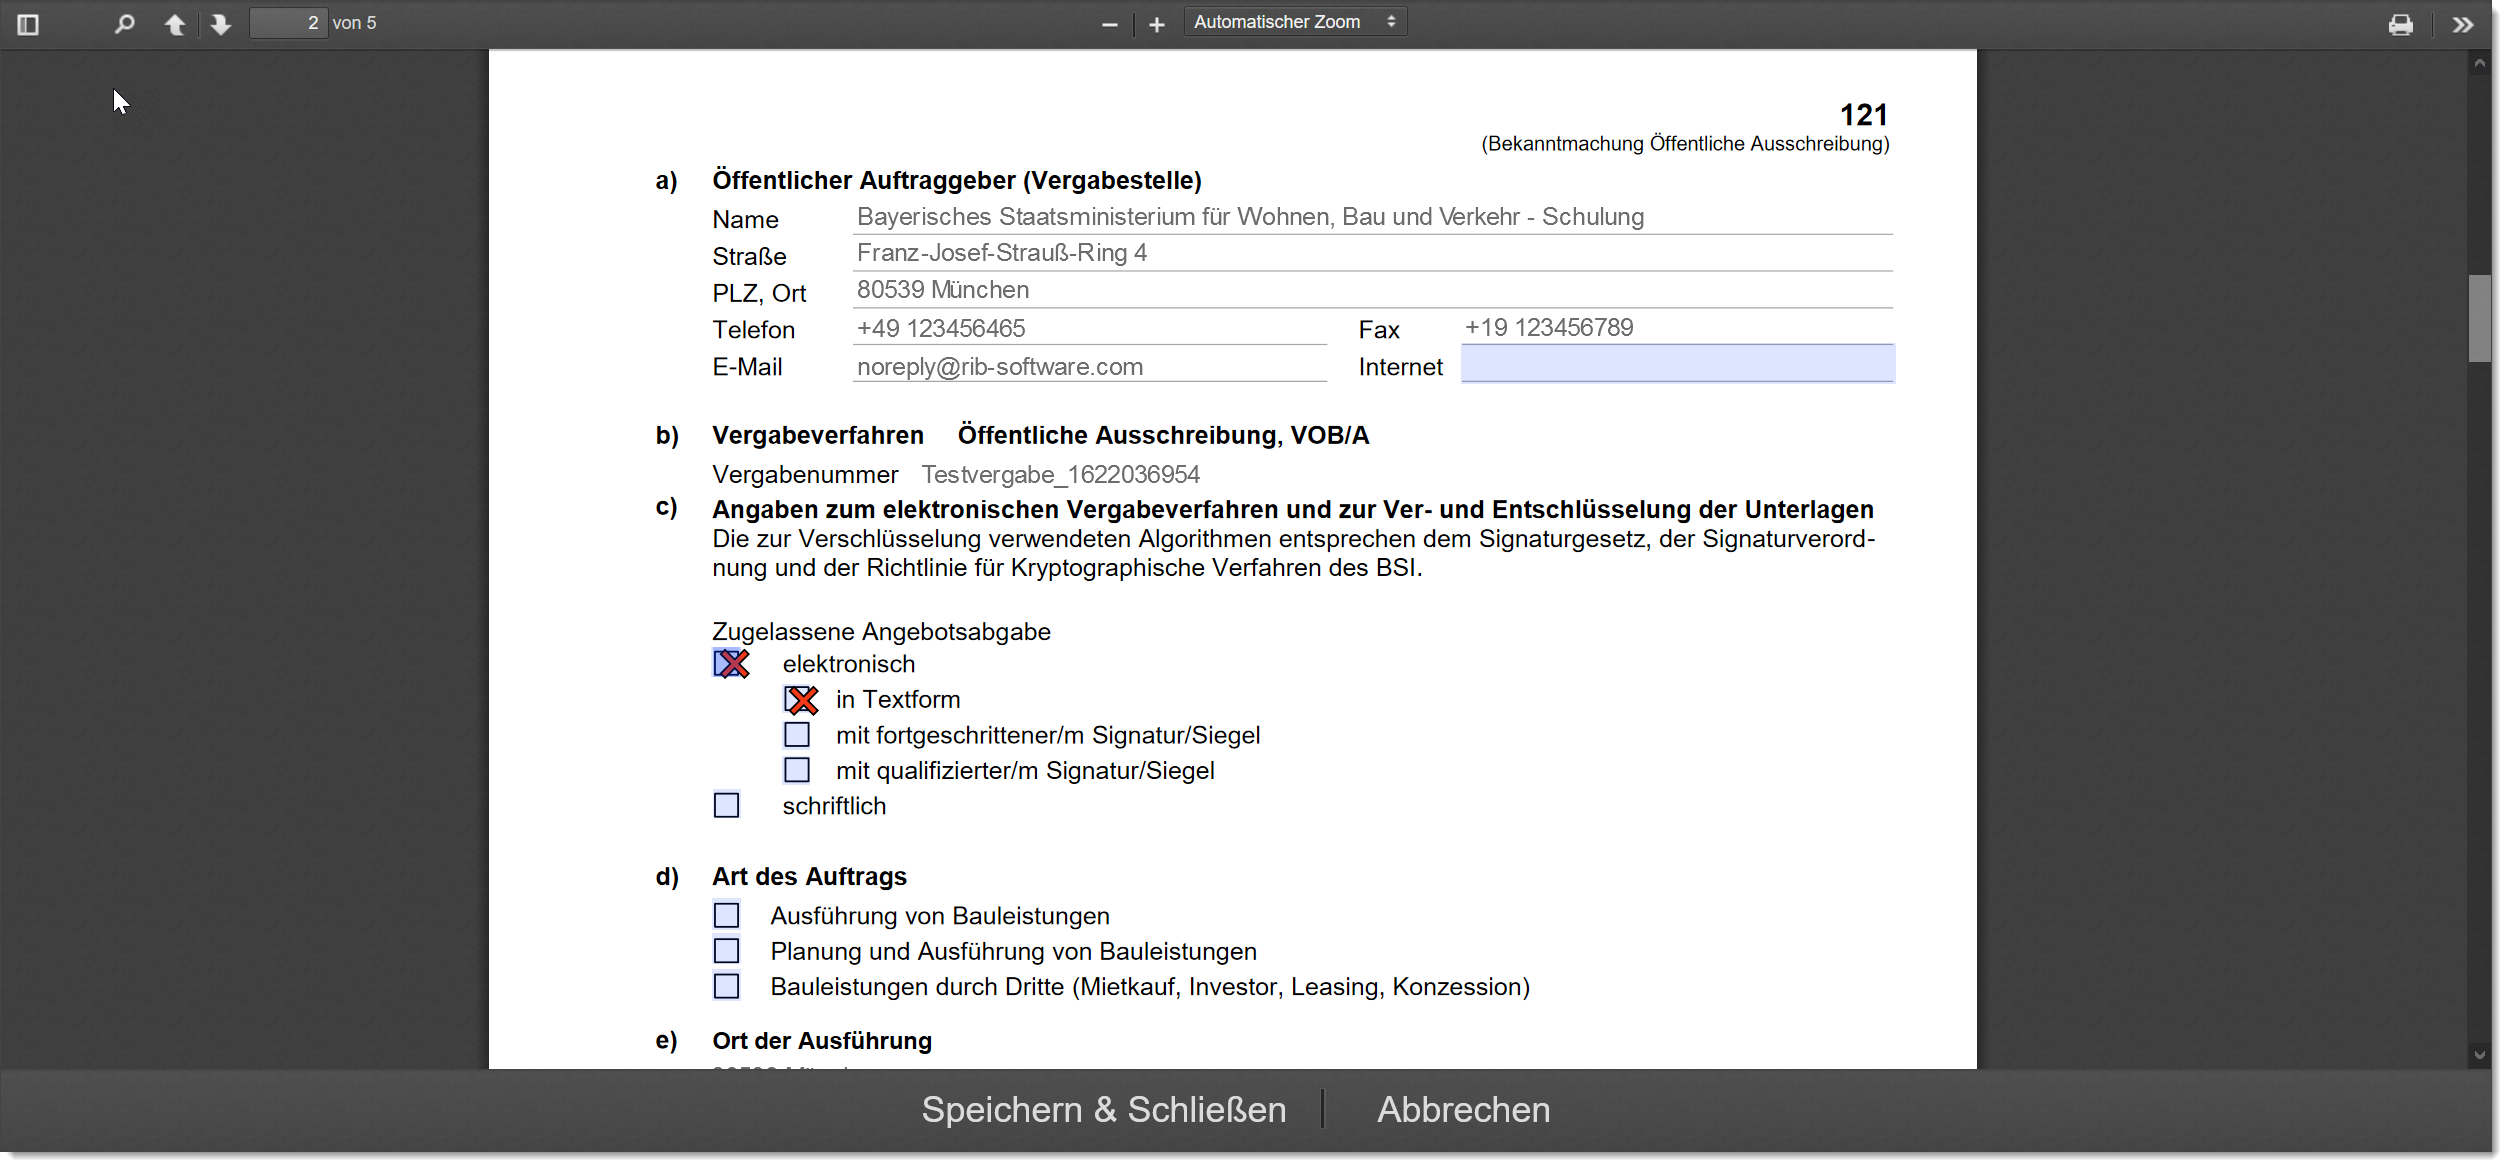Check mit fortgeschrittener/m Signatur/Siegel

point(797,735)
